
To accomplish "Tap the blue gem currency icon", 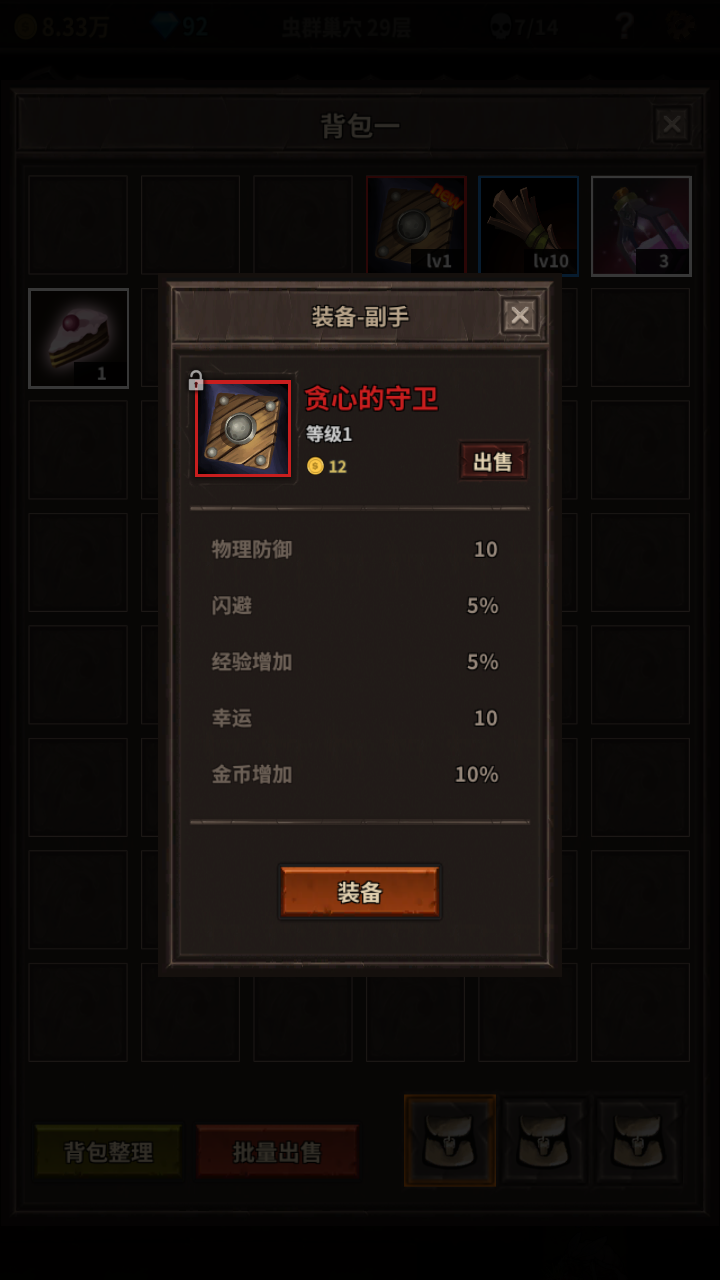I will 165,26.
